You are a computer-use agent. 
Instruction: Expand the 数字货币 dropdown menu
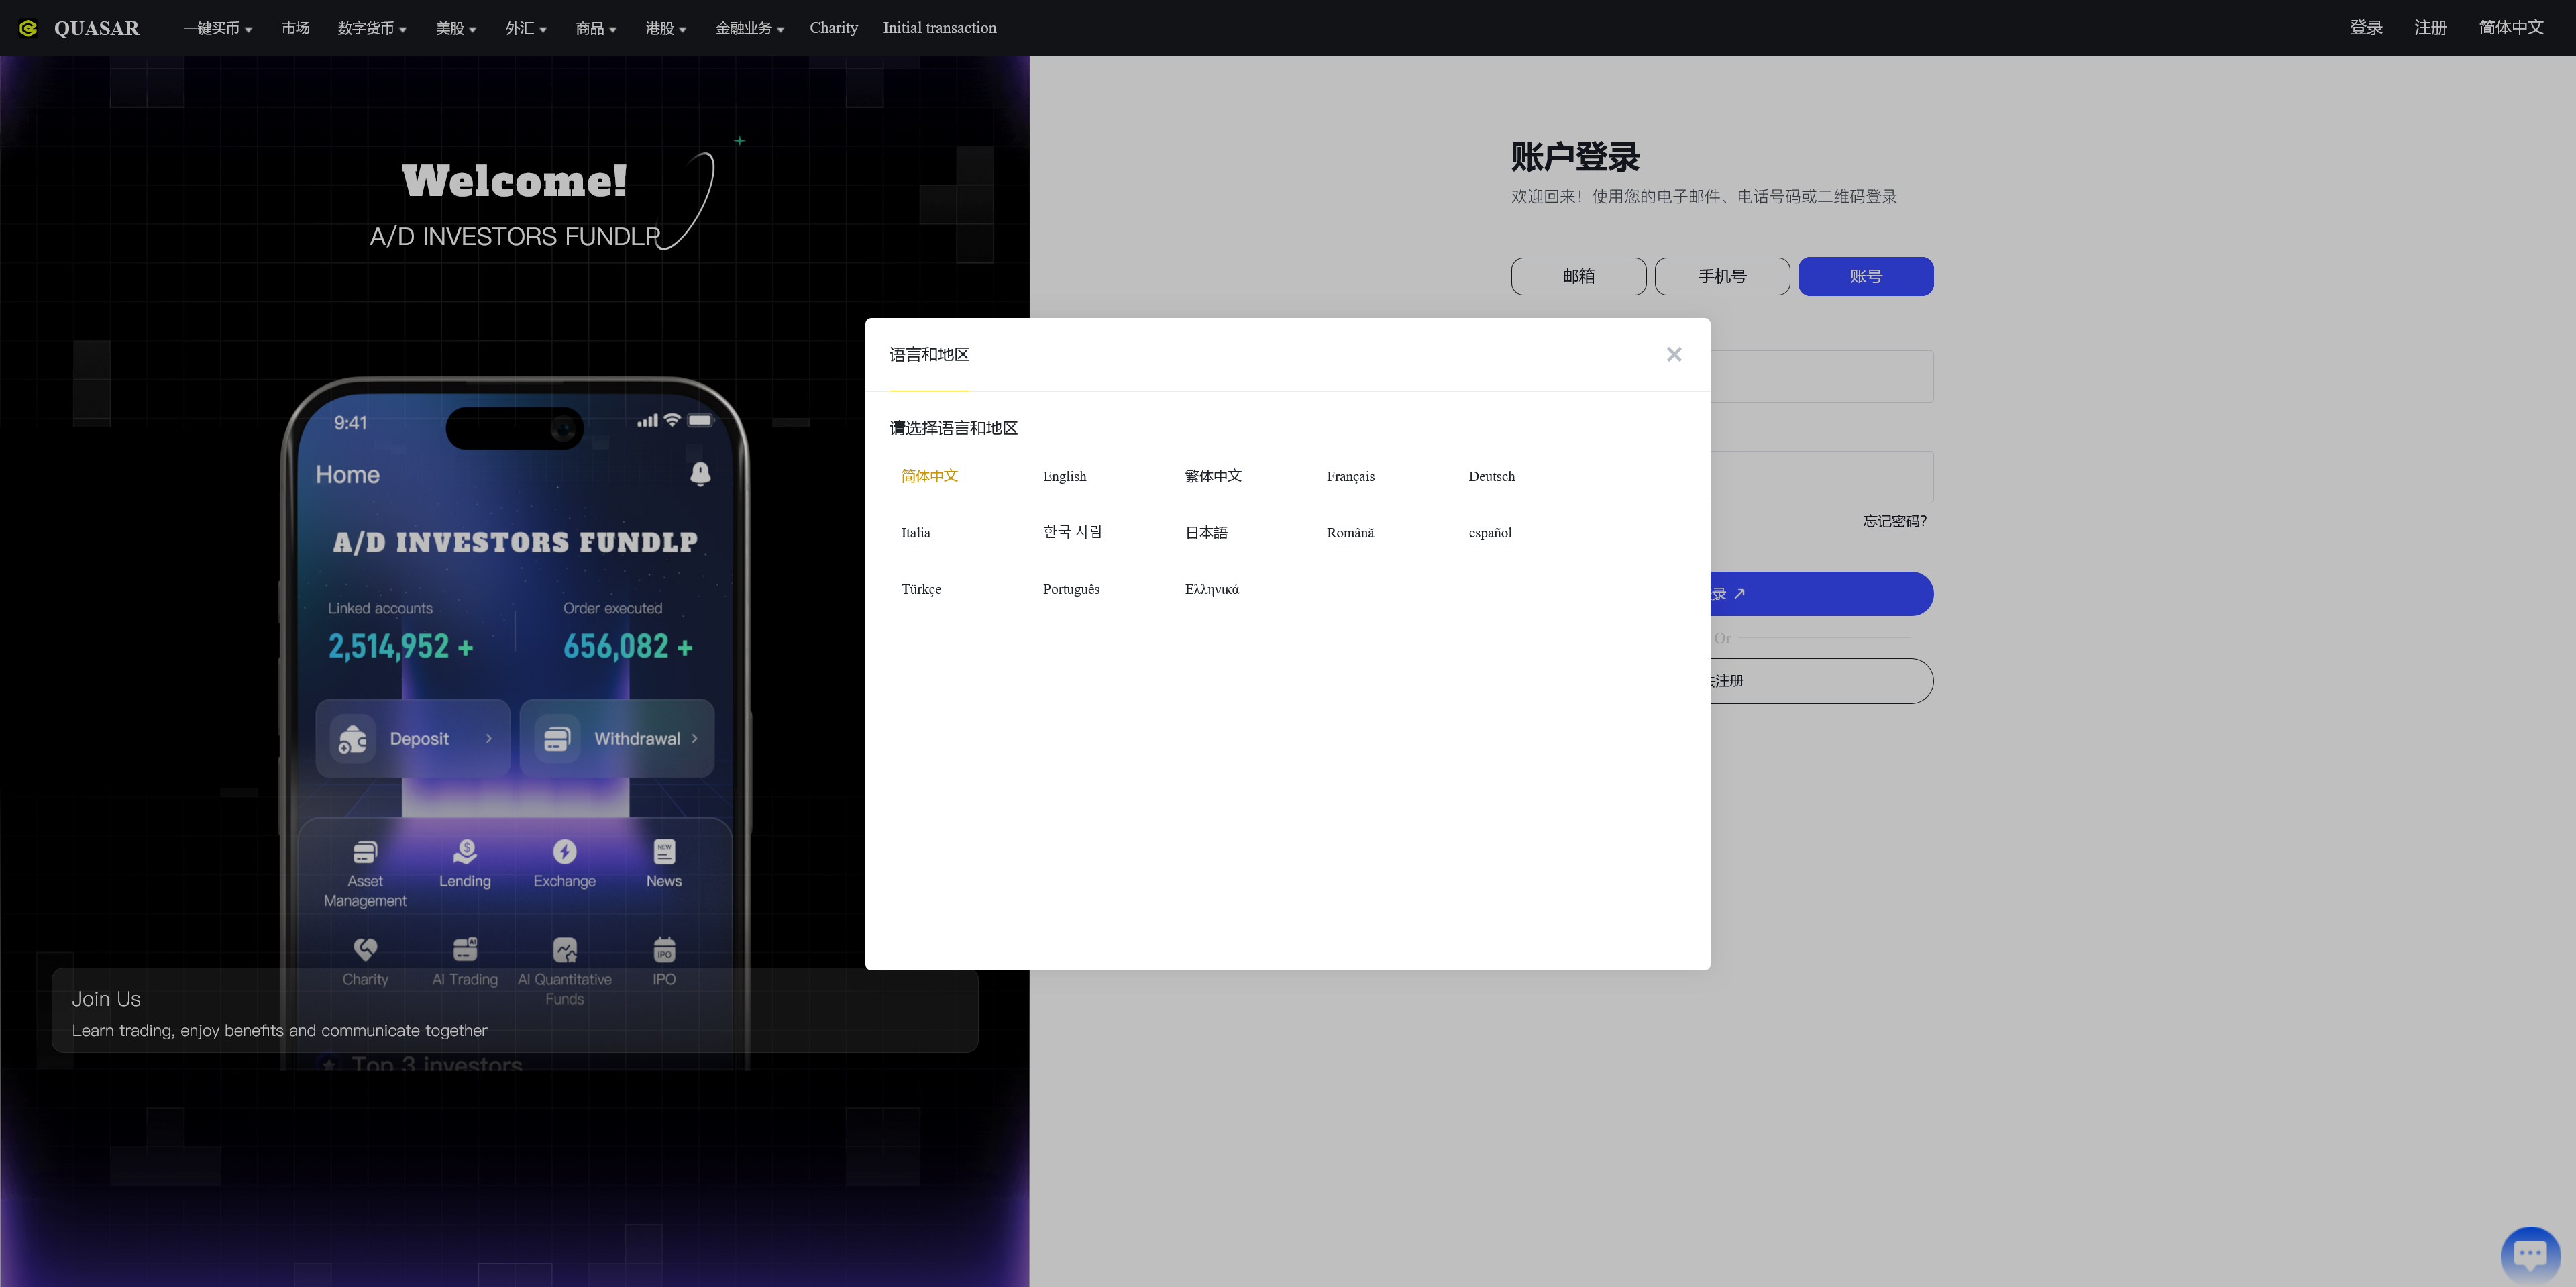click(372, 28)
